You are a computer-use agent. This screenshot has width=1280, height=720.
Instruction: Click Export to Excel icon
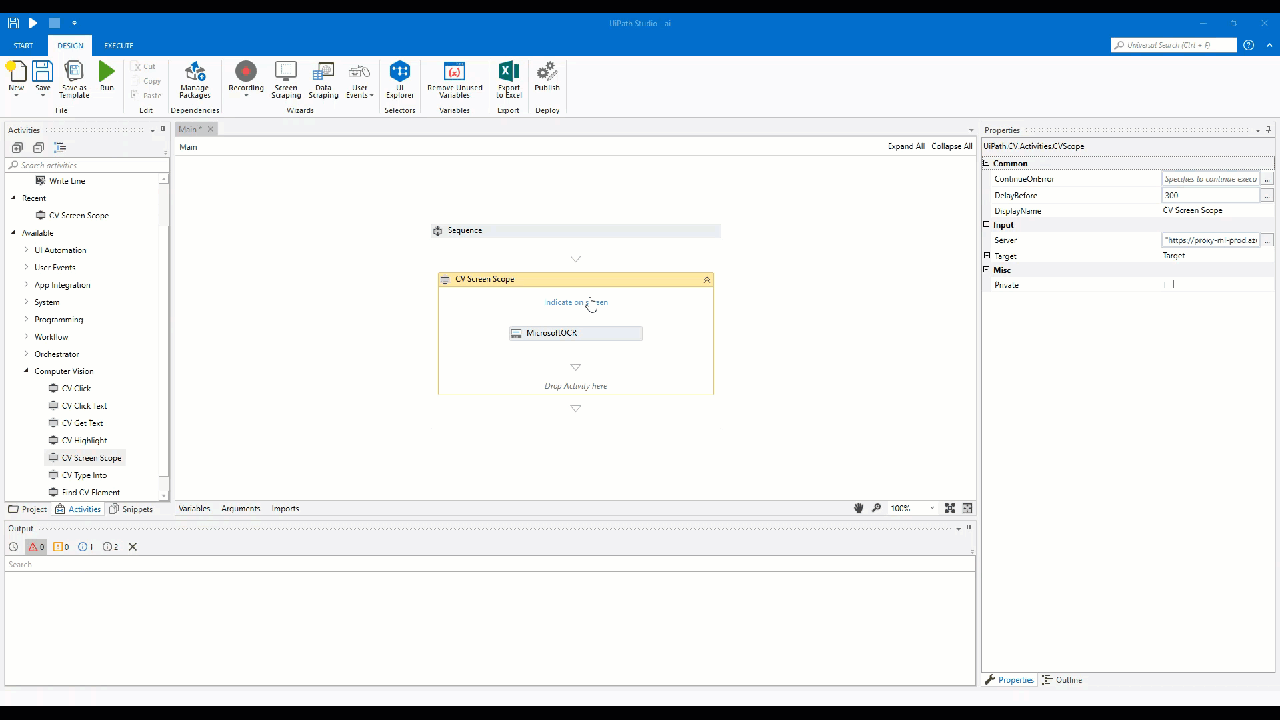(508, 71)
